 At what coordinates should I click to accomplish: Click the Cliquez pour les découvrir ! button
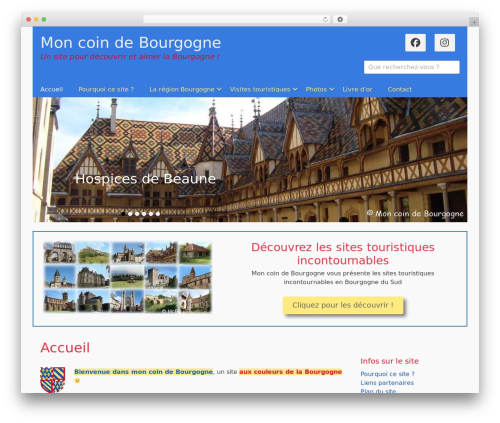[x=343, y=305]
